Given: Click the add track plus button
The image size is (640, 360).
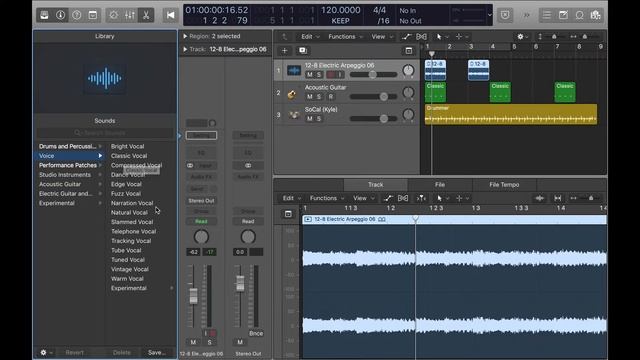Looking at the screenshot, I should [284, 51].
